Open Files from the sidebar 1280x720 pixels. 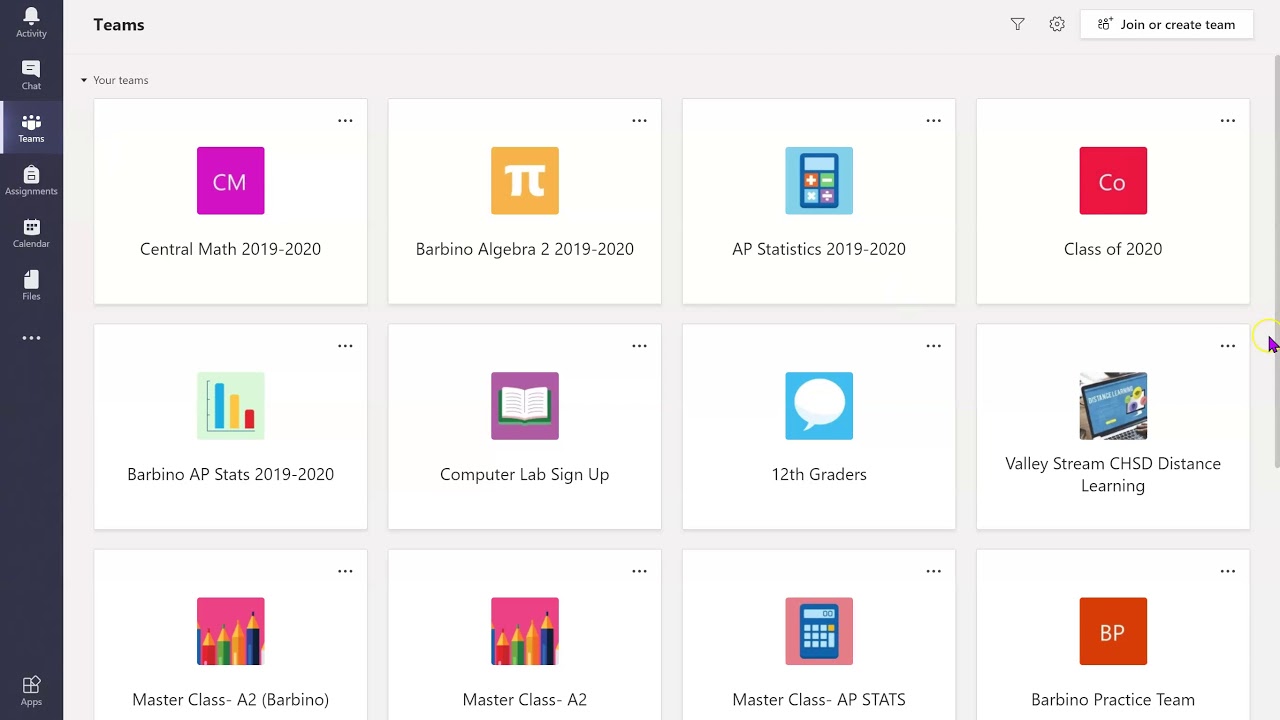tap(31, 286)
